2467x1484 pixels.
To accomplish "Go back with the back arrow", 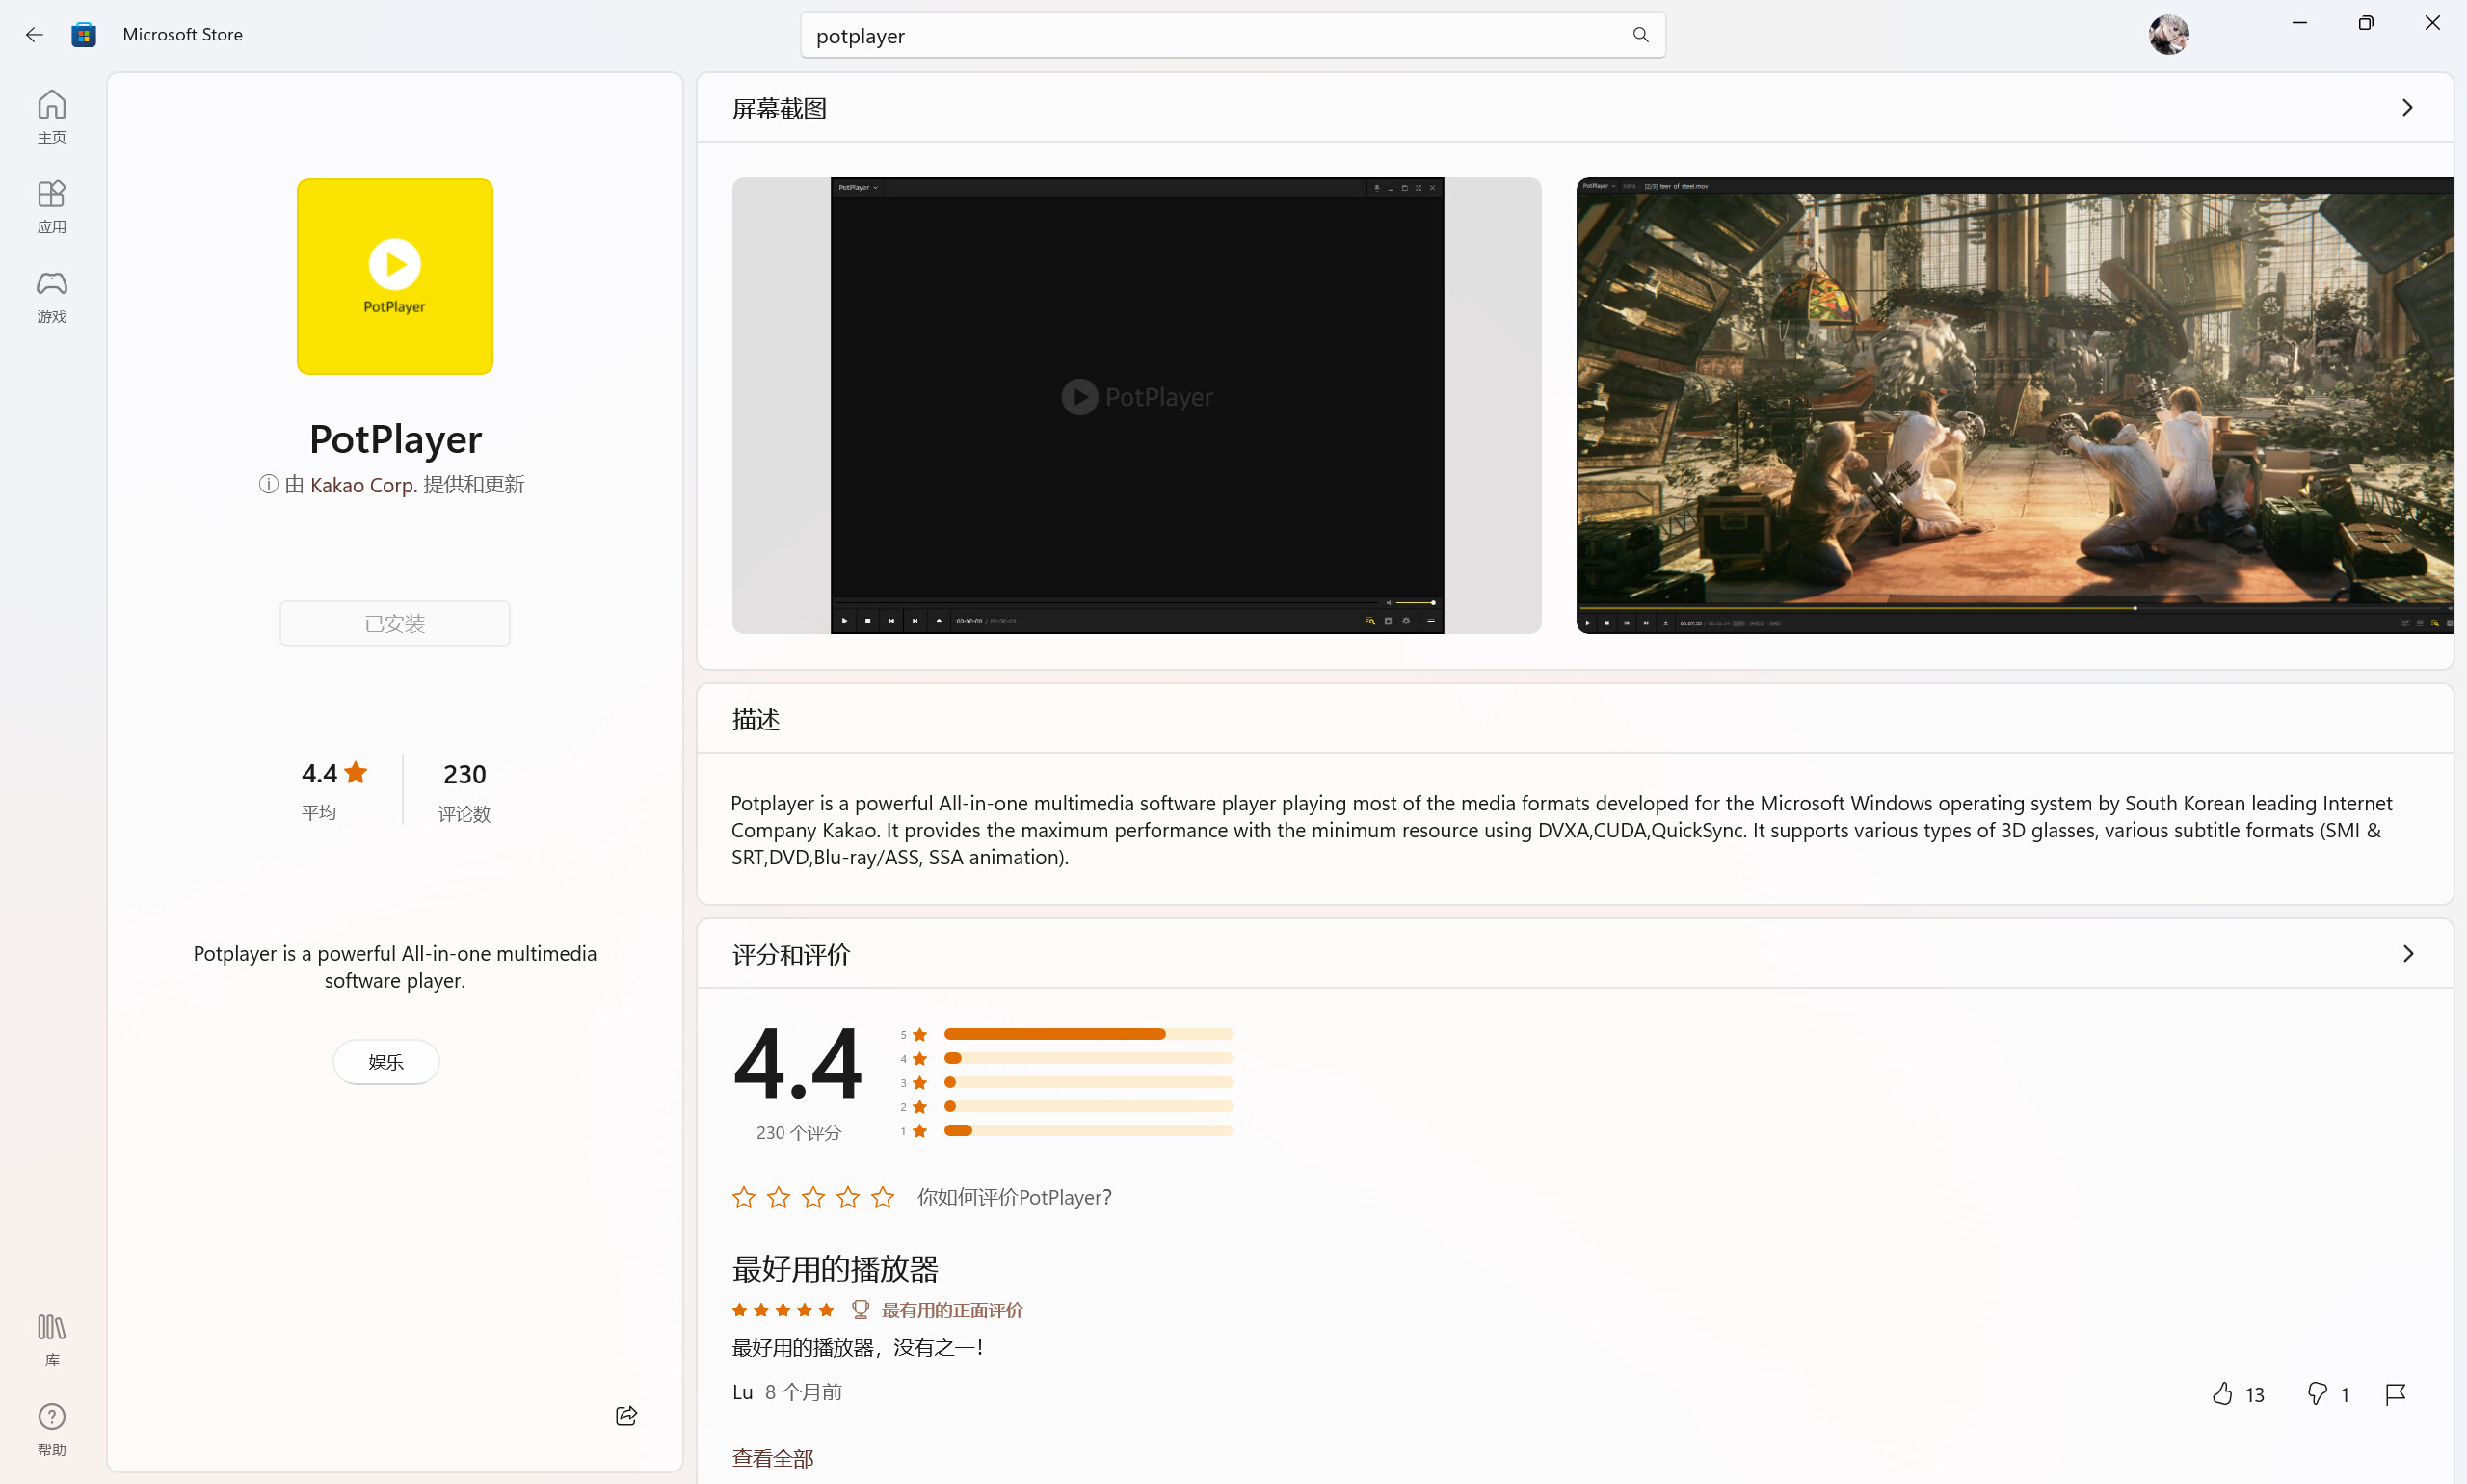I will [x=34, y=35].
